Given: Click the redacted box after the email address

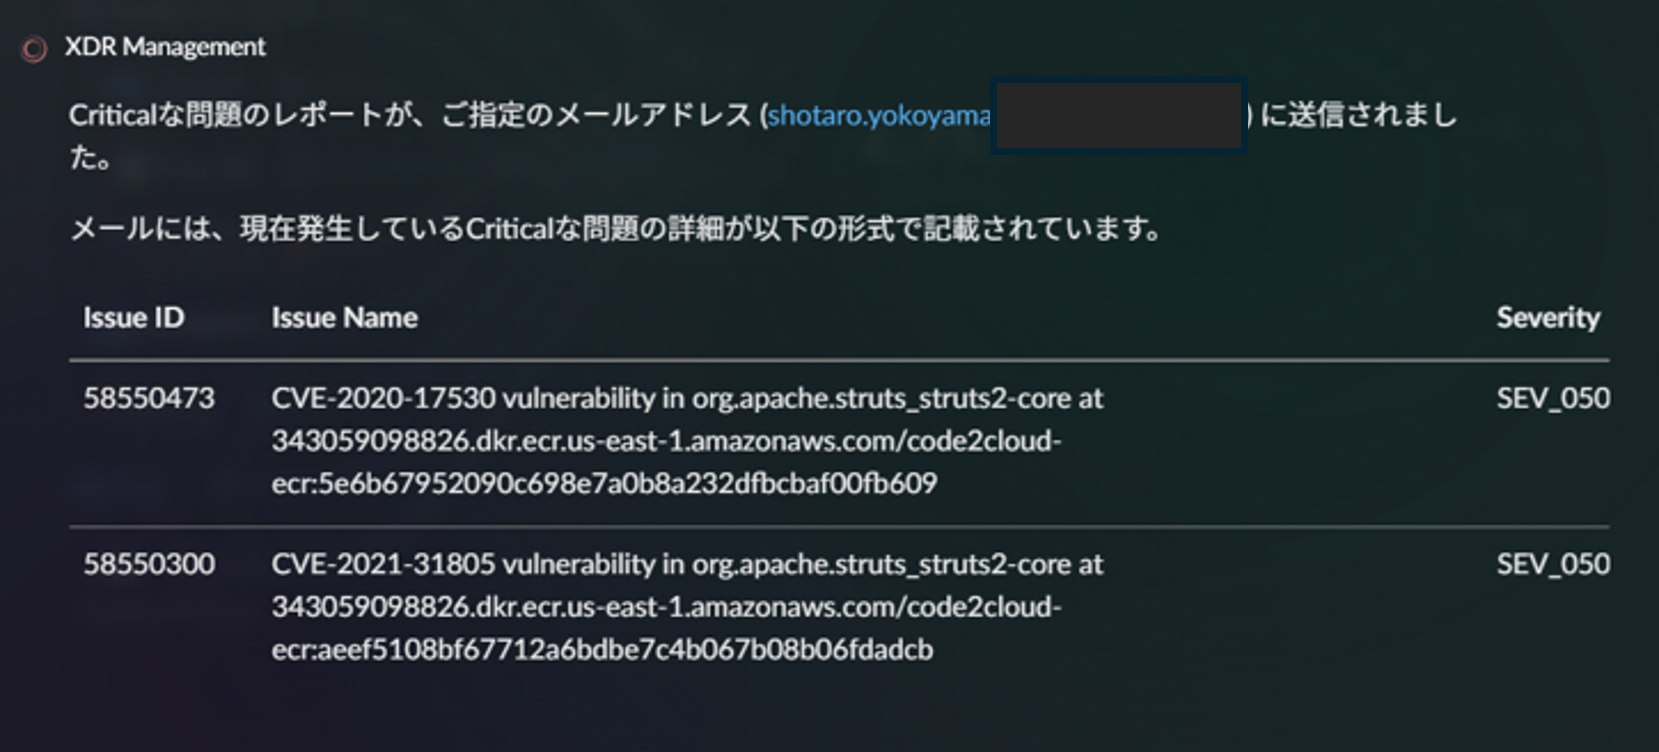Looking at the screenshot, I should 1118,116.
